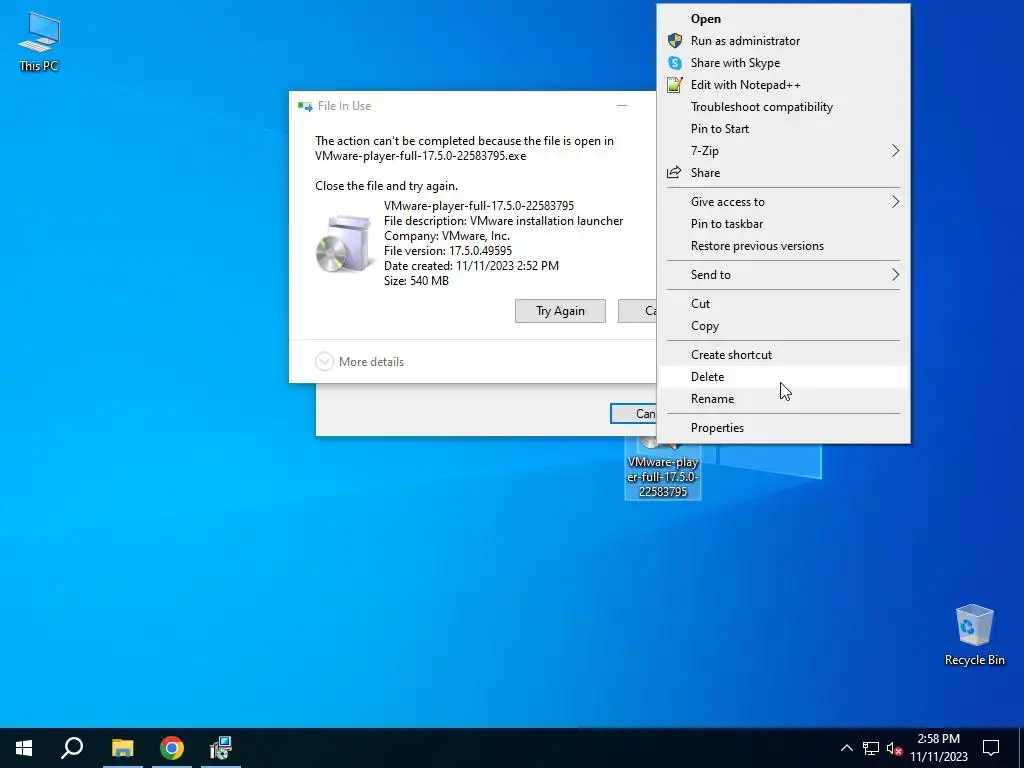Choose Pin to Start

click(783, 129)
